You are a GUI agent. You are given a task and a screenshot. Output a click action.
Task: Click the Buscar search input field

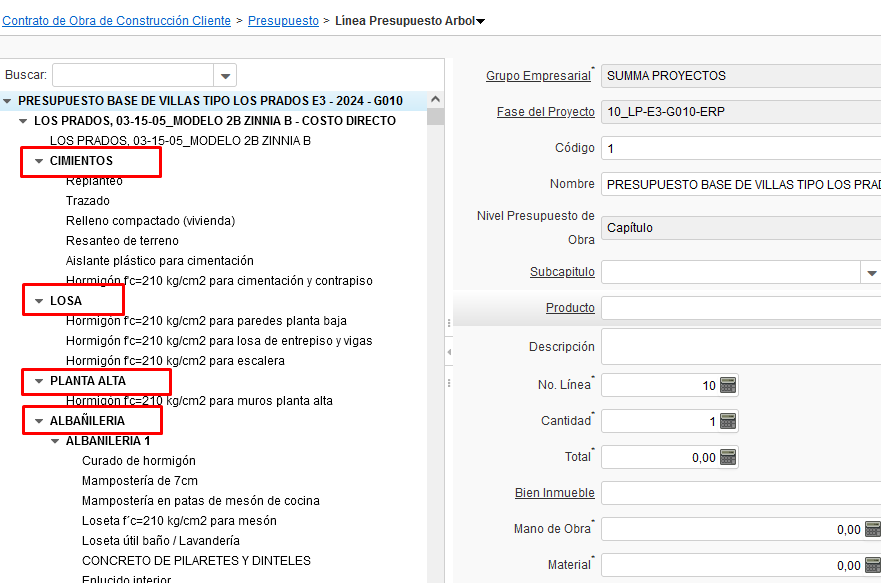point(132,76)
